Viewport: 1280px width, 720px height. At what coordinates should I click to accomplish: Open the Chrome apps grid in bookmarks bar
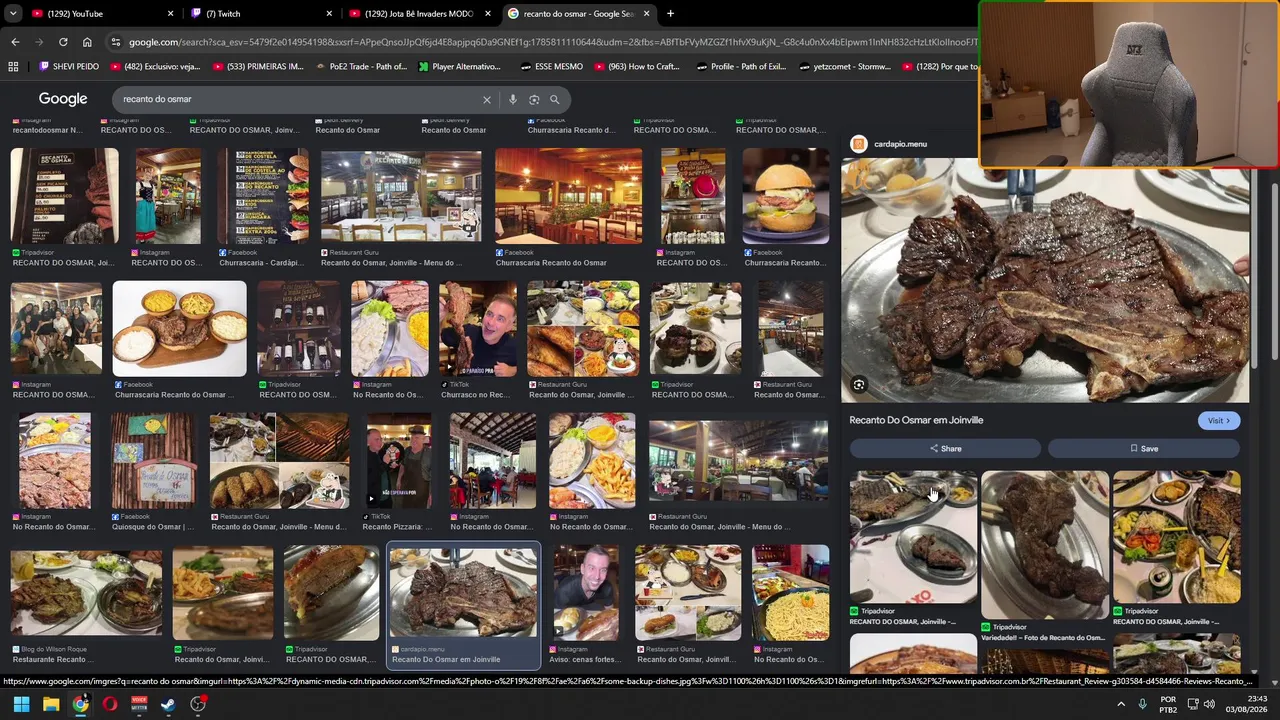tap(13, 67)
